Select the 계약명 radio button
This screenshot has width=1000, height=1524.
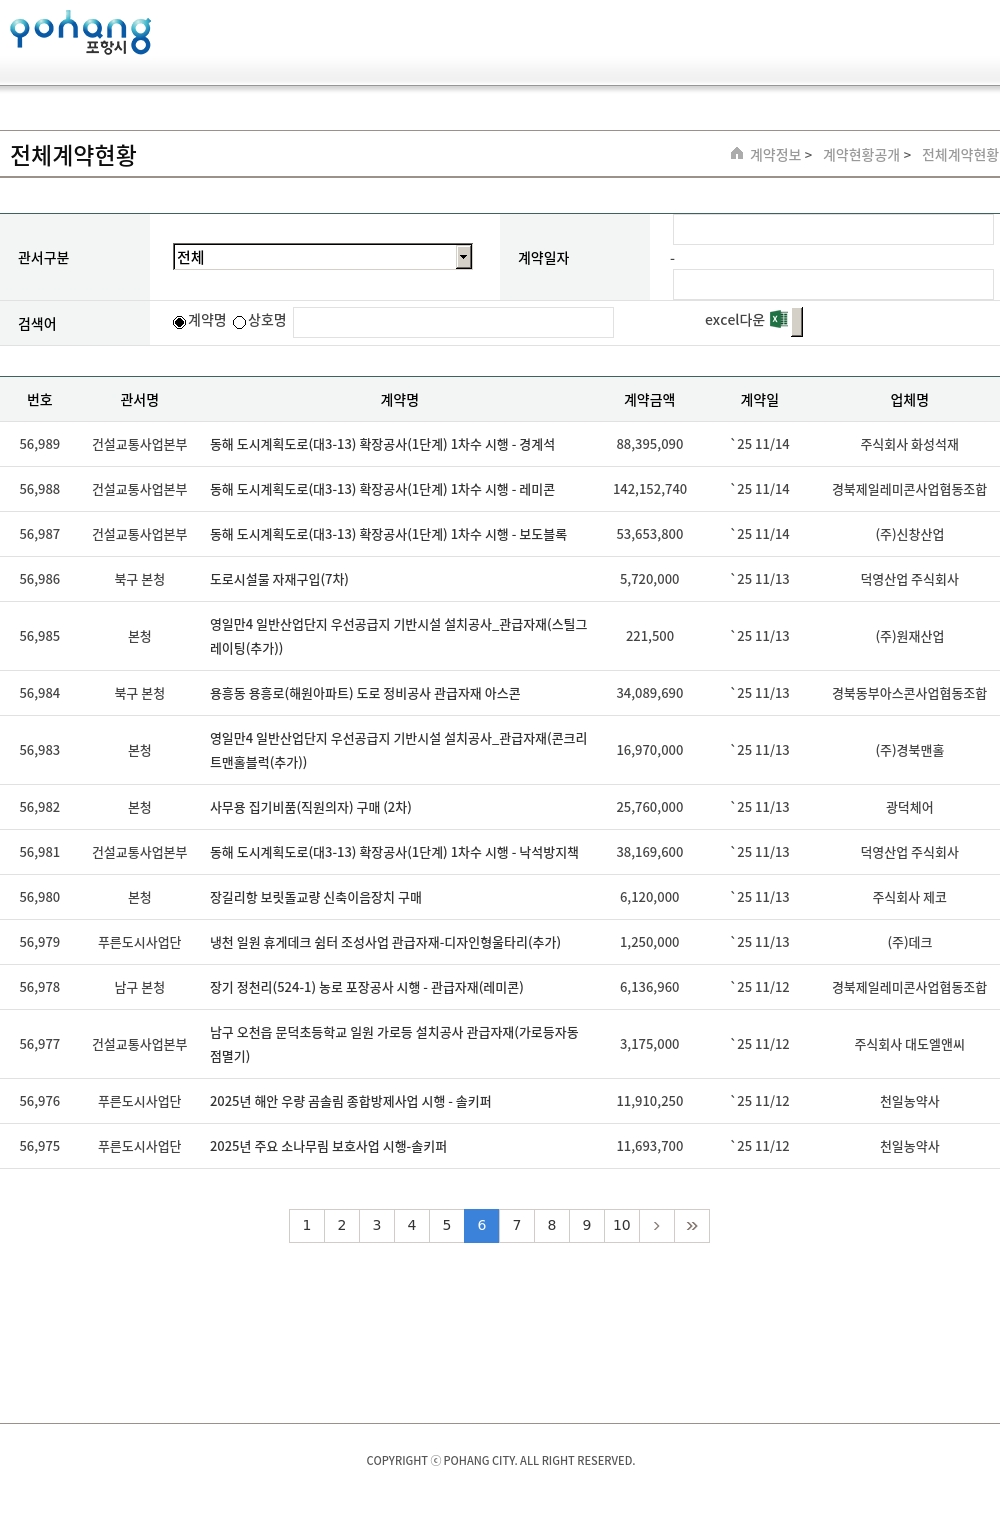coord(180,322)
